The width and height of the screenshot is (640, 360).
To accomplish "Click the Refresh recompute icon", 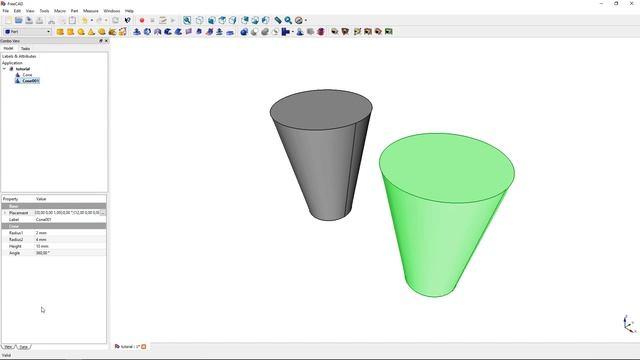I will click(116, 20).
